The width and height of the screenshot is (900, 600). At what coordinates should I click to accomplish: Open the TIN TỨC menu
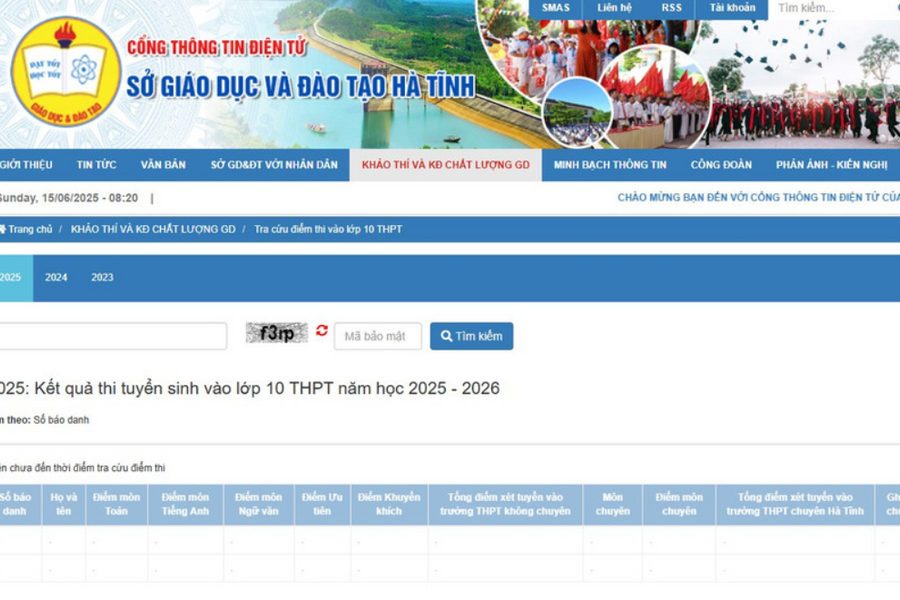click(x=95, y=164)
